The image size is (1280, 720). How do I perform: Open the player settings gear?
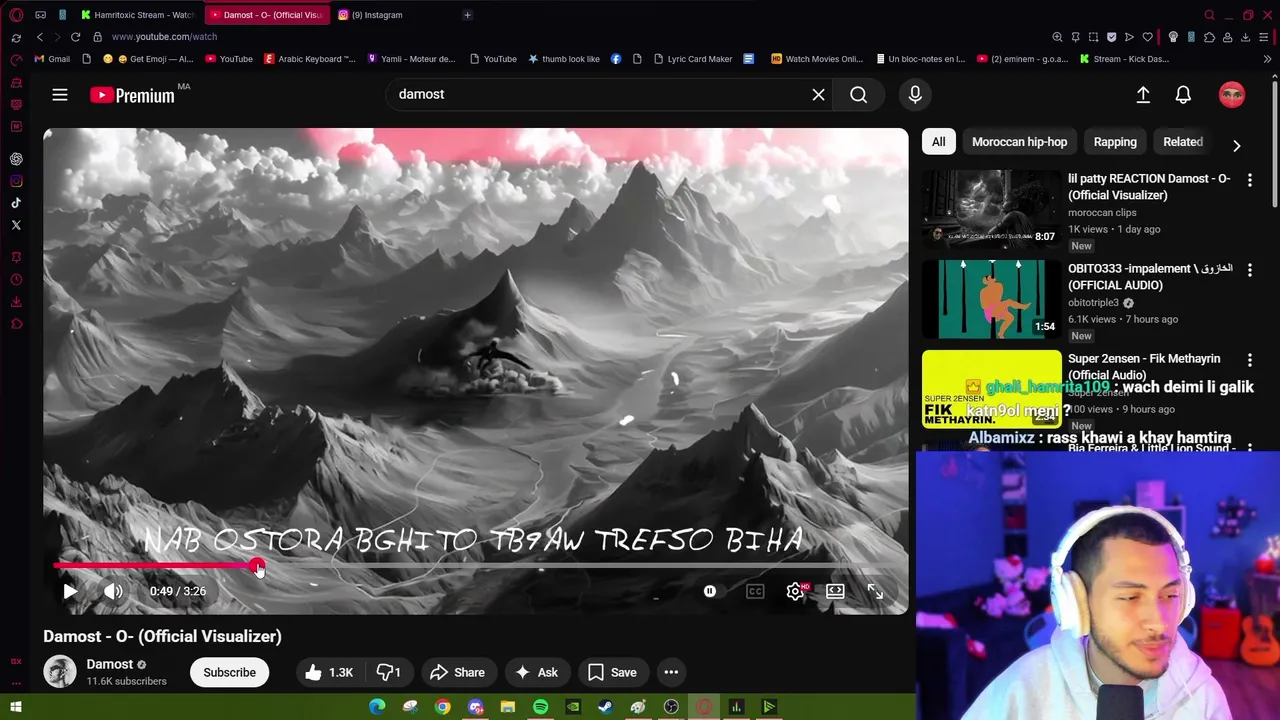795,591
